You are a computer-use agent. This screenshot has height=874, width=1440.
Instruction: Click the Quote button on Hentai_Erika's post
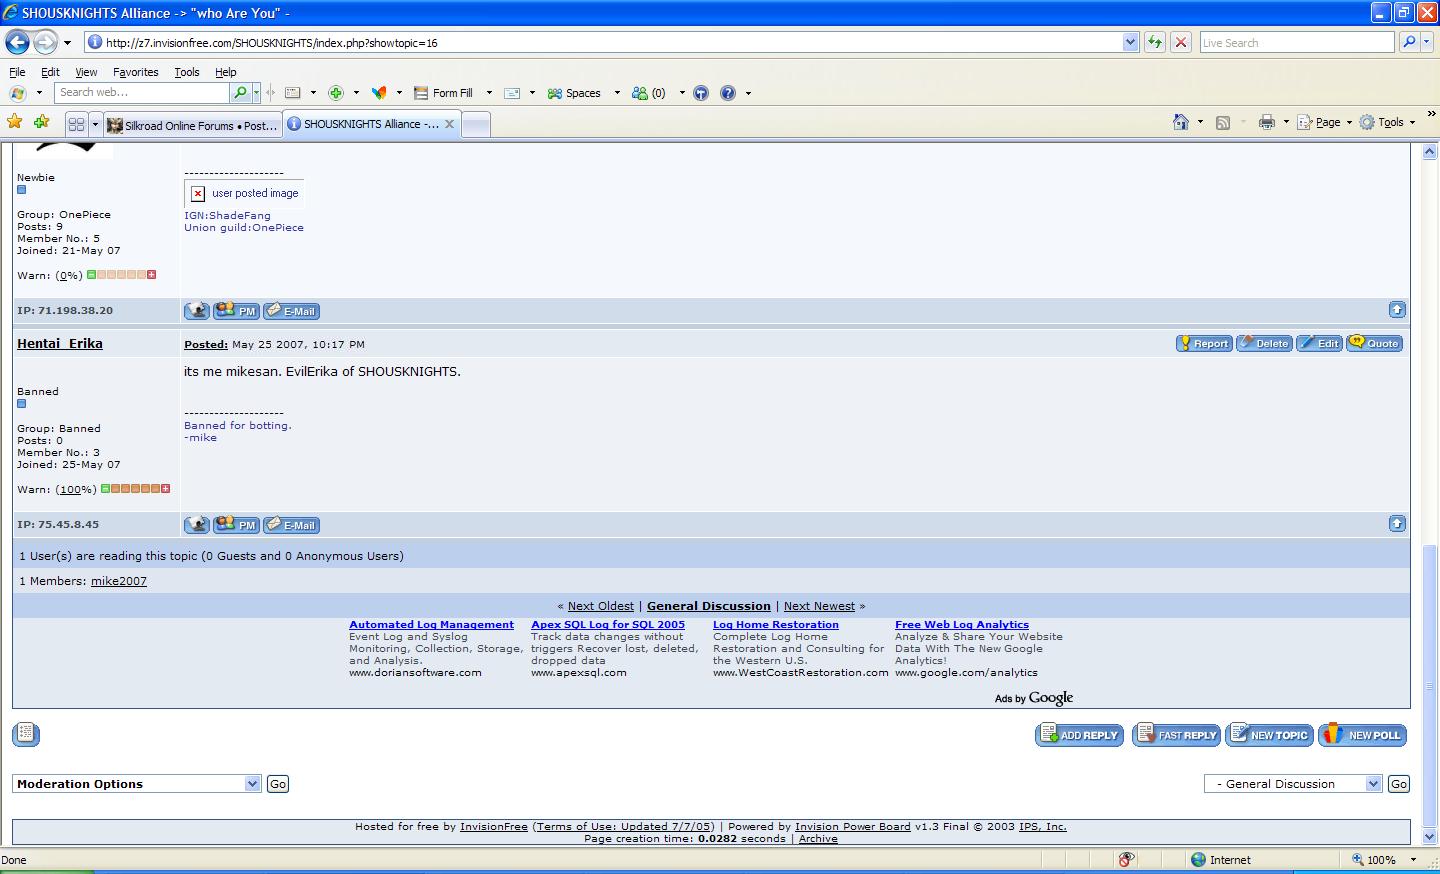point(1374,343)
